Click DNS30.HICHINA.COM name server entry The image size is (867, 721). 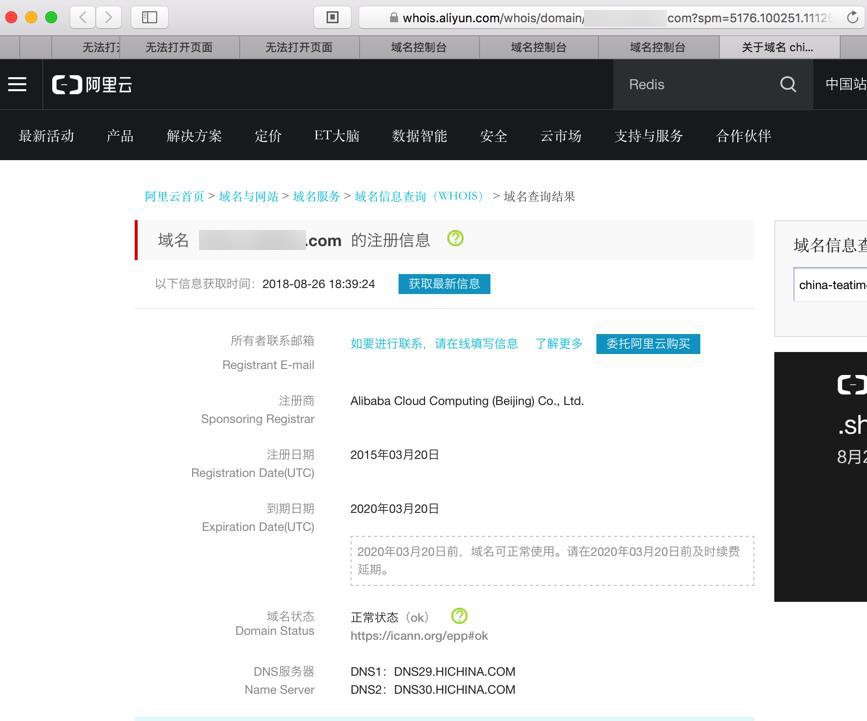[x=455, y=689]
